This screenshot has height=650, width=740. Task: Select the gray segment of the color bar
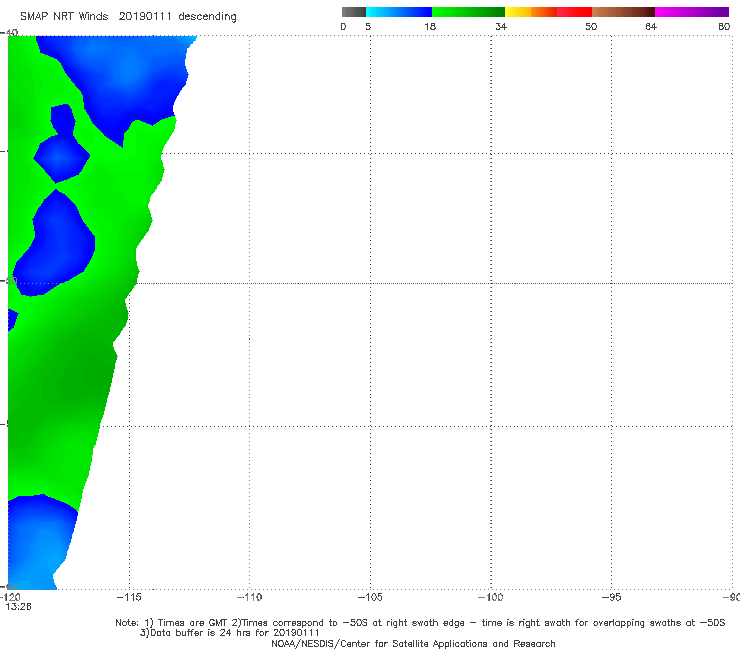pyautogui.click(x=353, y=12)
